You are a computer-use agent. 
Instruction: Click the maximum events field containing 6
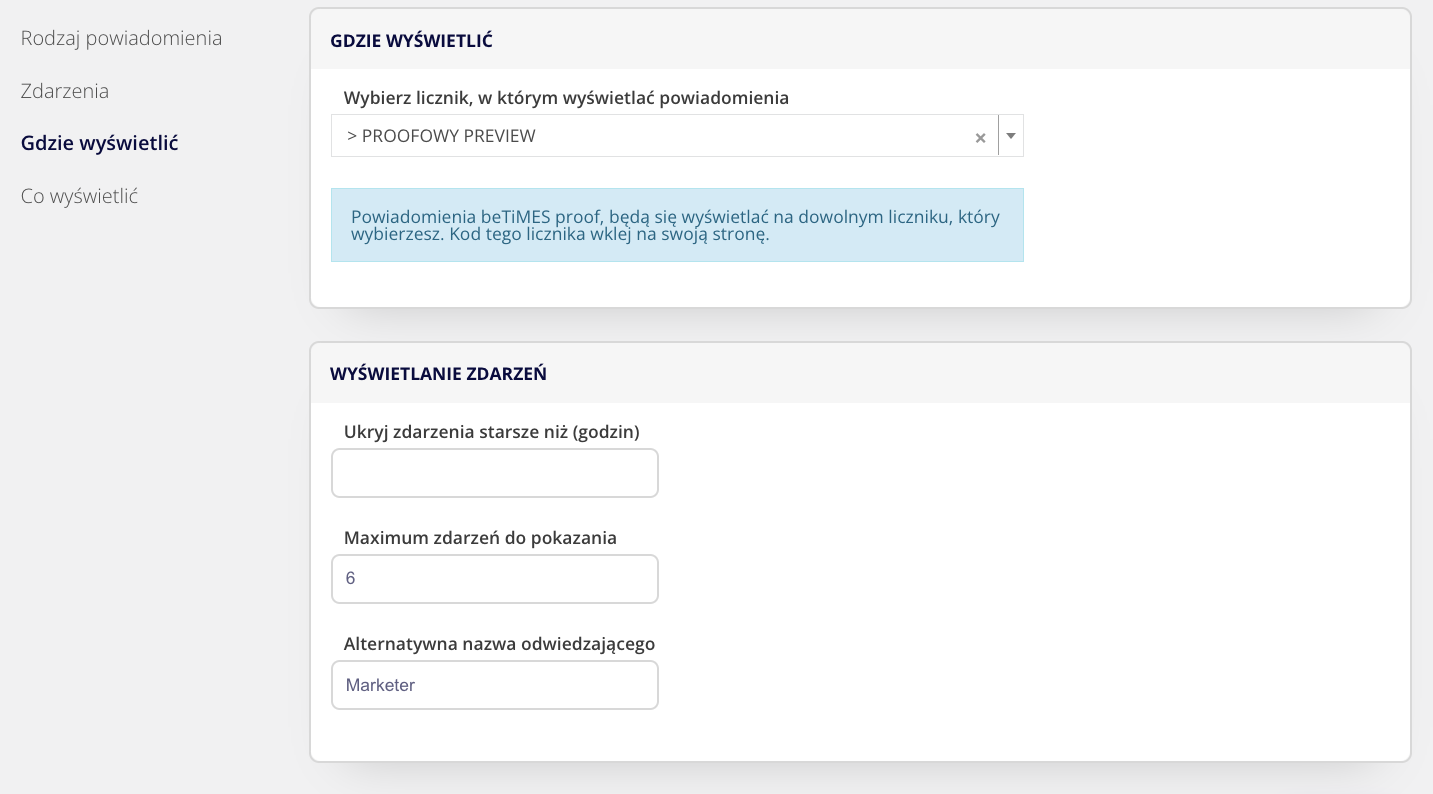(x=494, y=579)
